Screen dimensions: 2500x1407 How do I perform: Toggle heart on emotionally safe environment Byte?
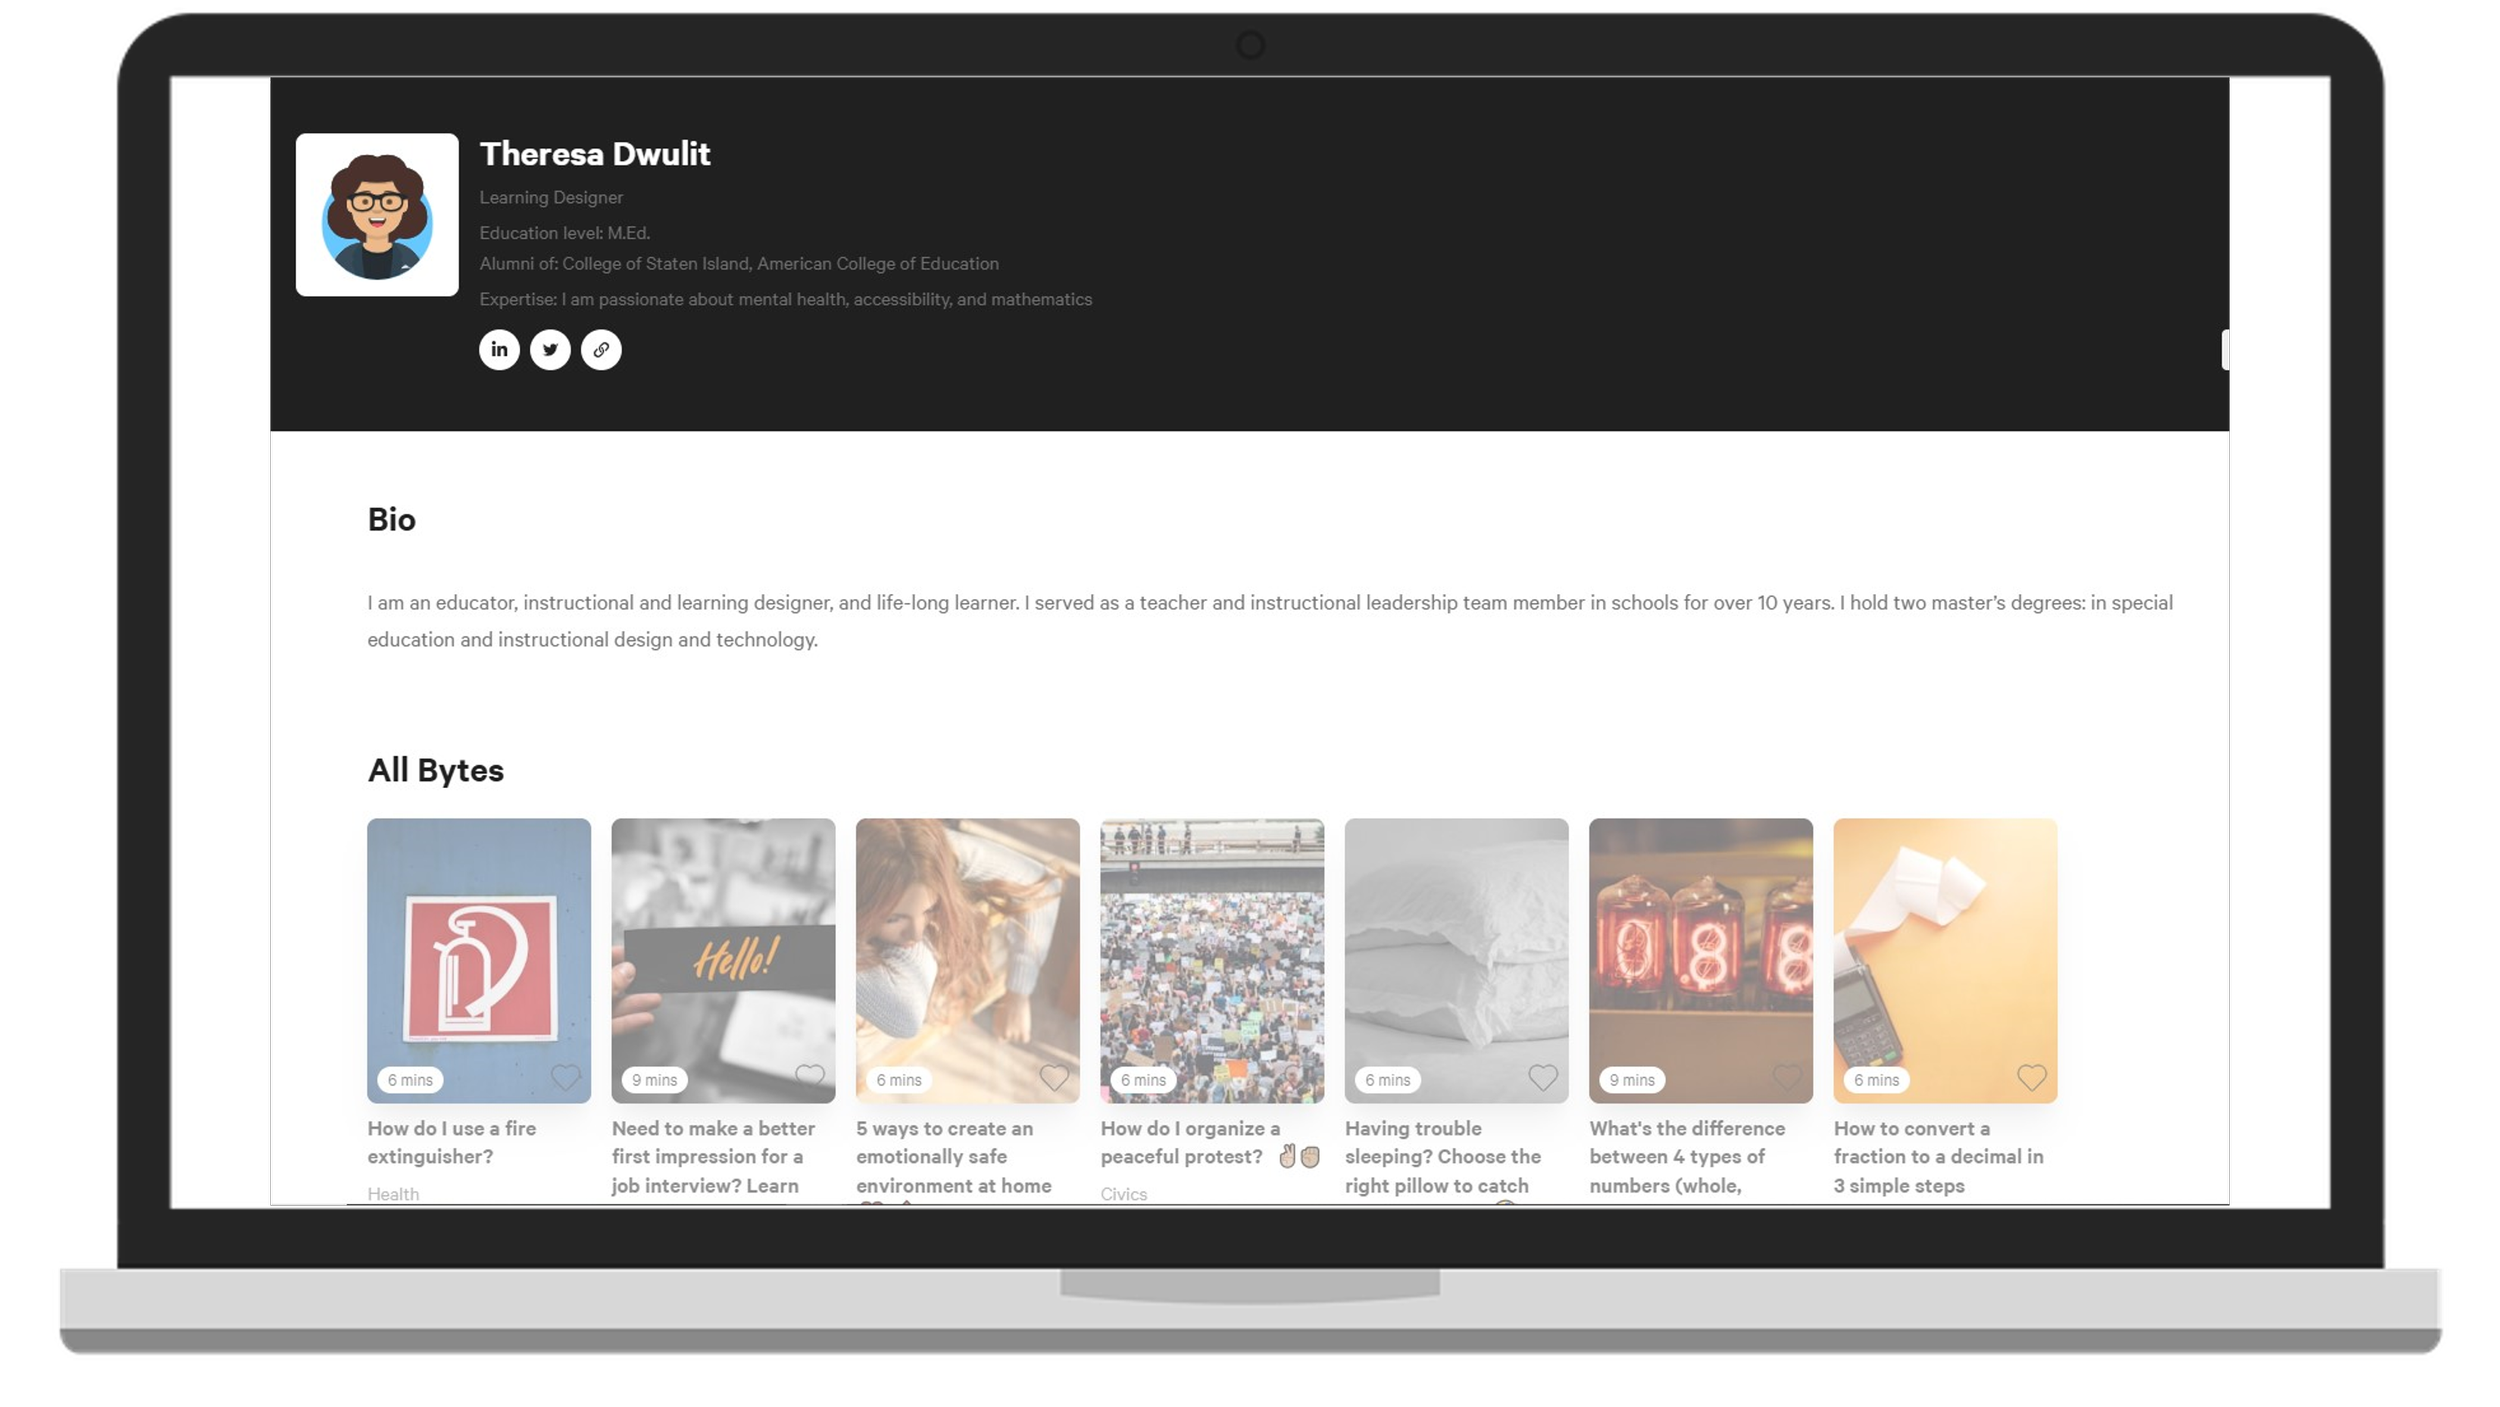[x=1054, y=1077]
